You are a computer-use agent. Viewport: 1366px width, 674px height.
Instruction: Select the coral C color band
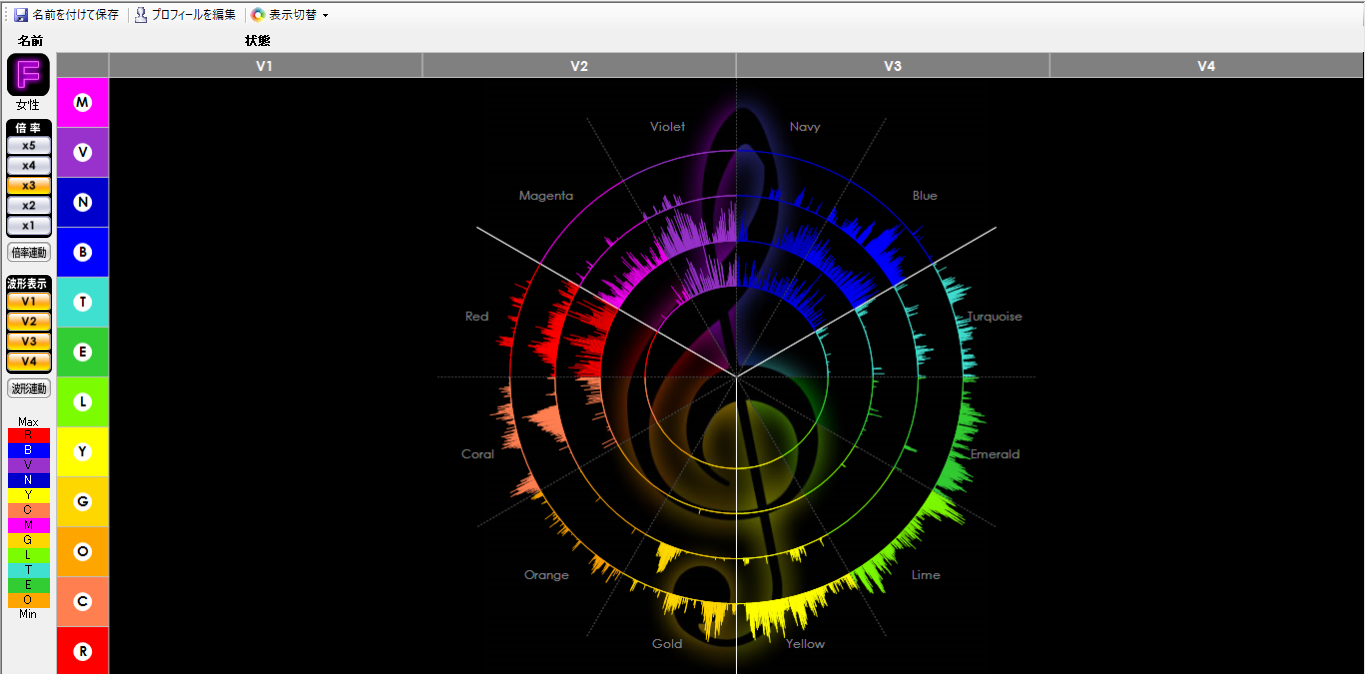(x=83, y=601)
